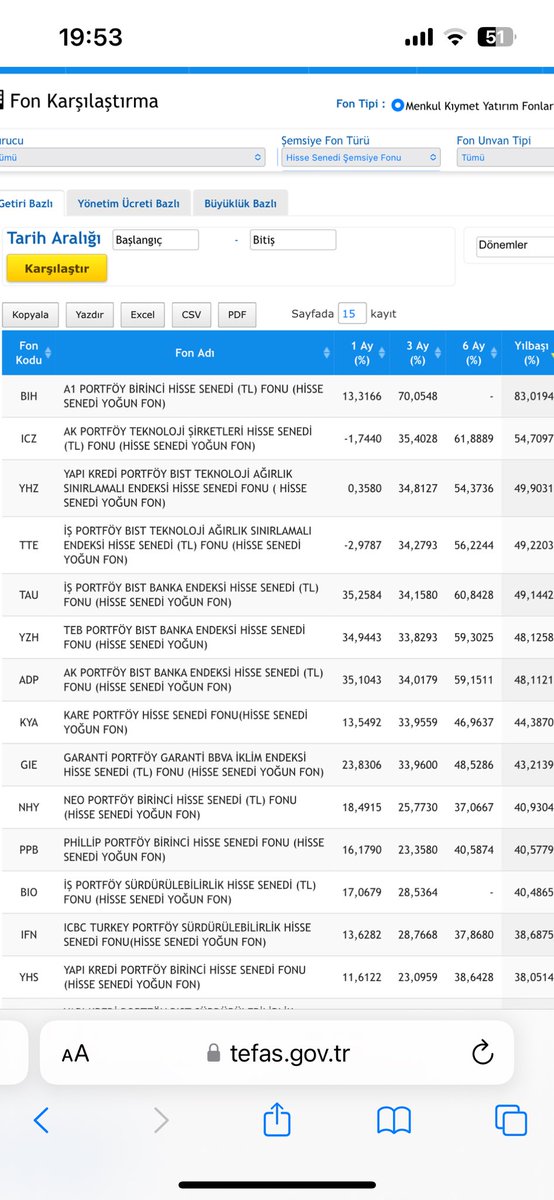Tap the reload page icon
The height and width of the screenshot is (1200, 554).
tap(482, 1052)
